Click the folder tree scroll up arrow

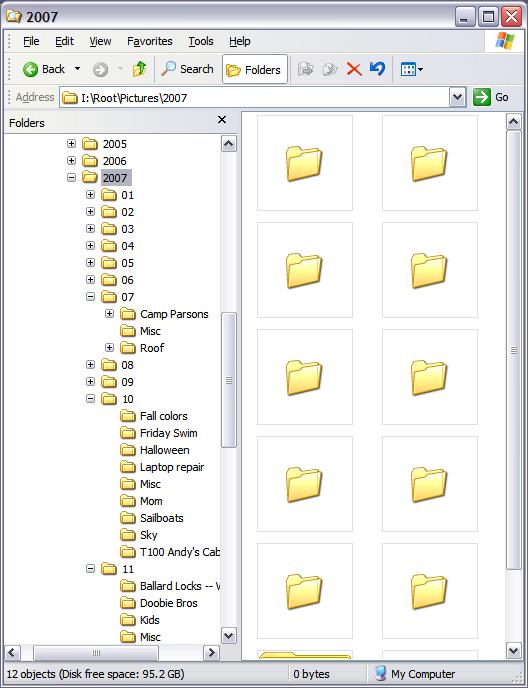pos(229,143)
